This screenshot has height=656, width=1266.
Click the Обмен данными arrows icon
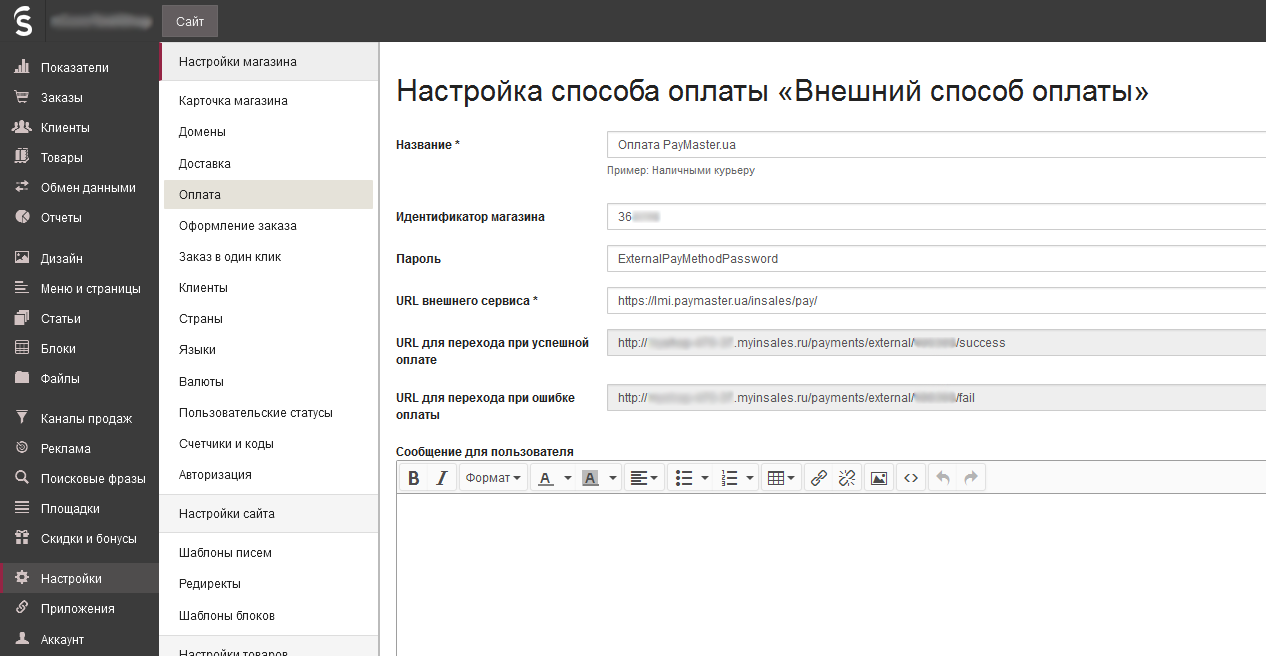[x=21, y=187]
